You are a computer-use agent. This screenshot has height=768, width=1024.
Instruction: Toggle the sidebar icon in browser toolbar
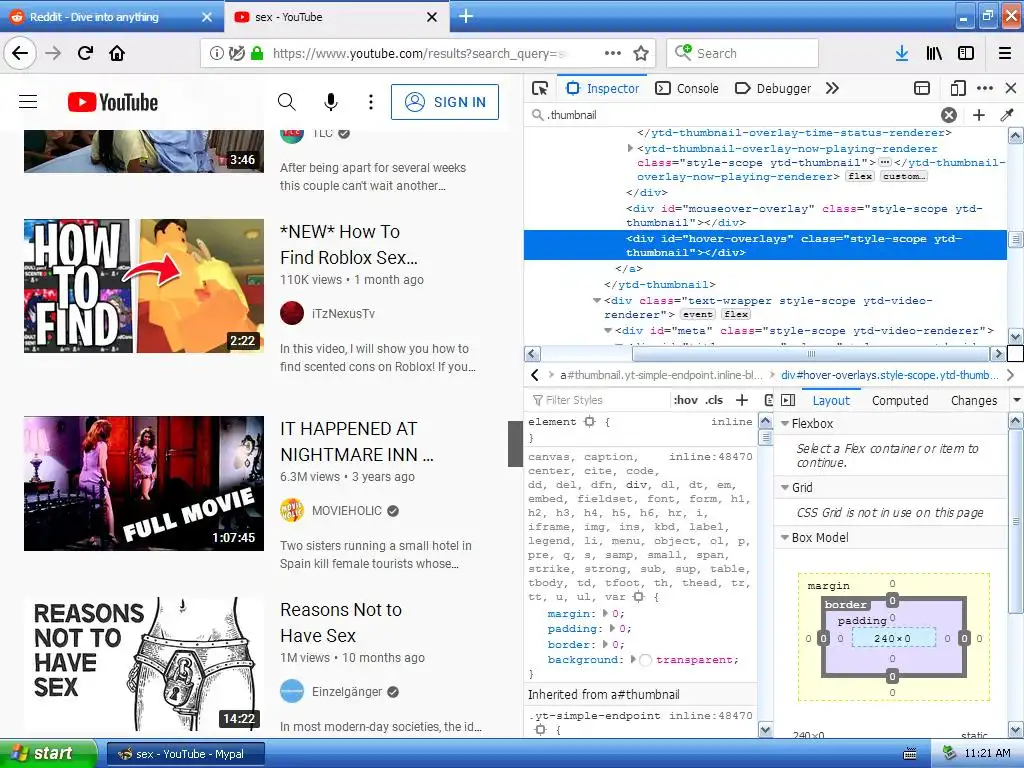tap(966, 54)
